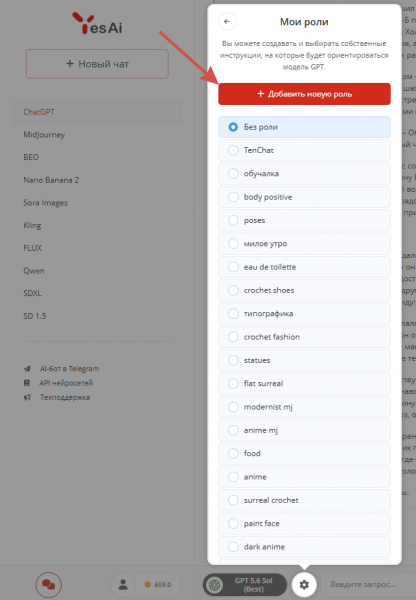Screen dimensions: 416x600
Task: Select Kling from the sidebar
Action: (x=32, y=225)
